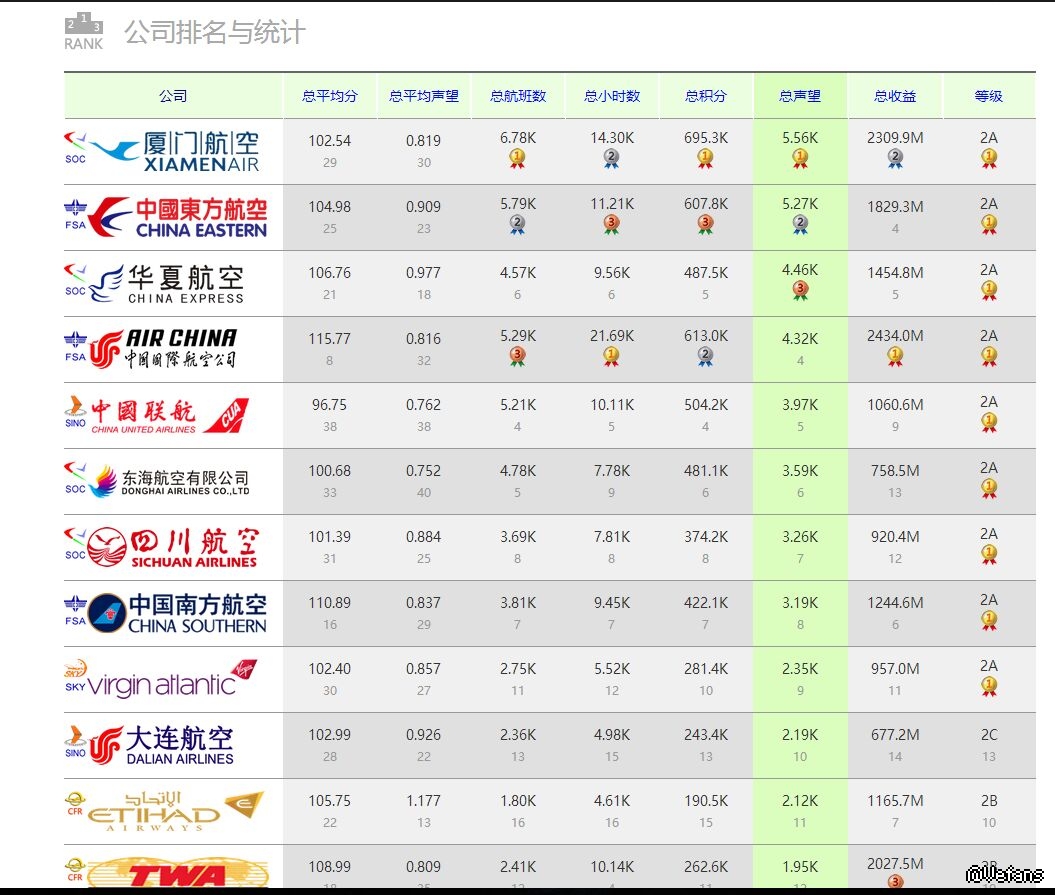Image resolution: width=1055 pixels, height=895 pixels.
Task: Open TWA company logo
Action: (x=178, y=873)
